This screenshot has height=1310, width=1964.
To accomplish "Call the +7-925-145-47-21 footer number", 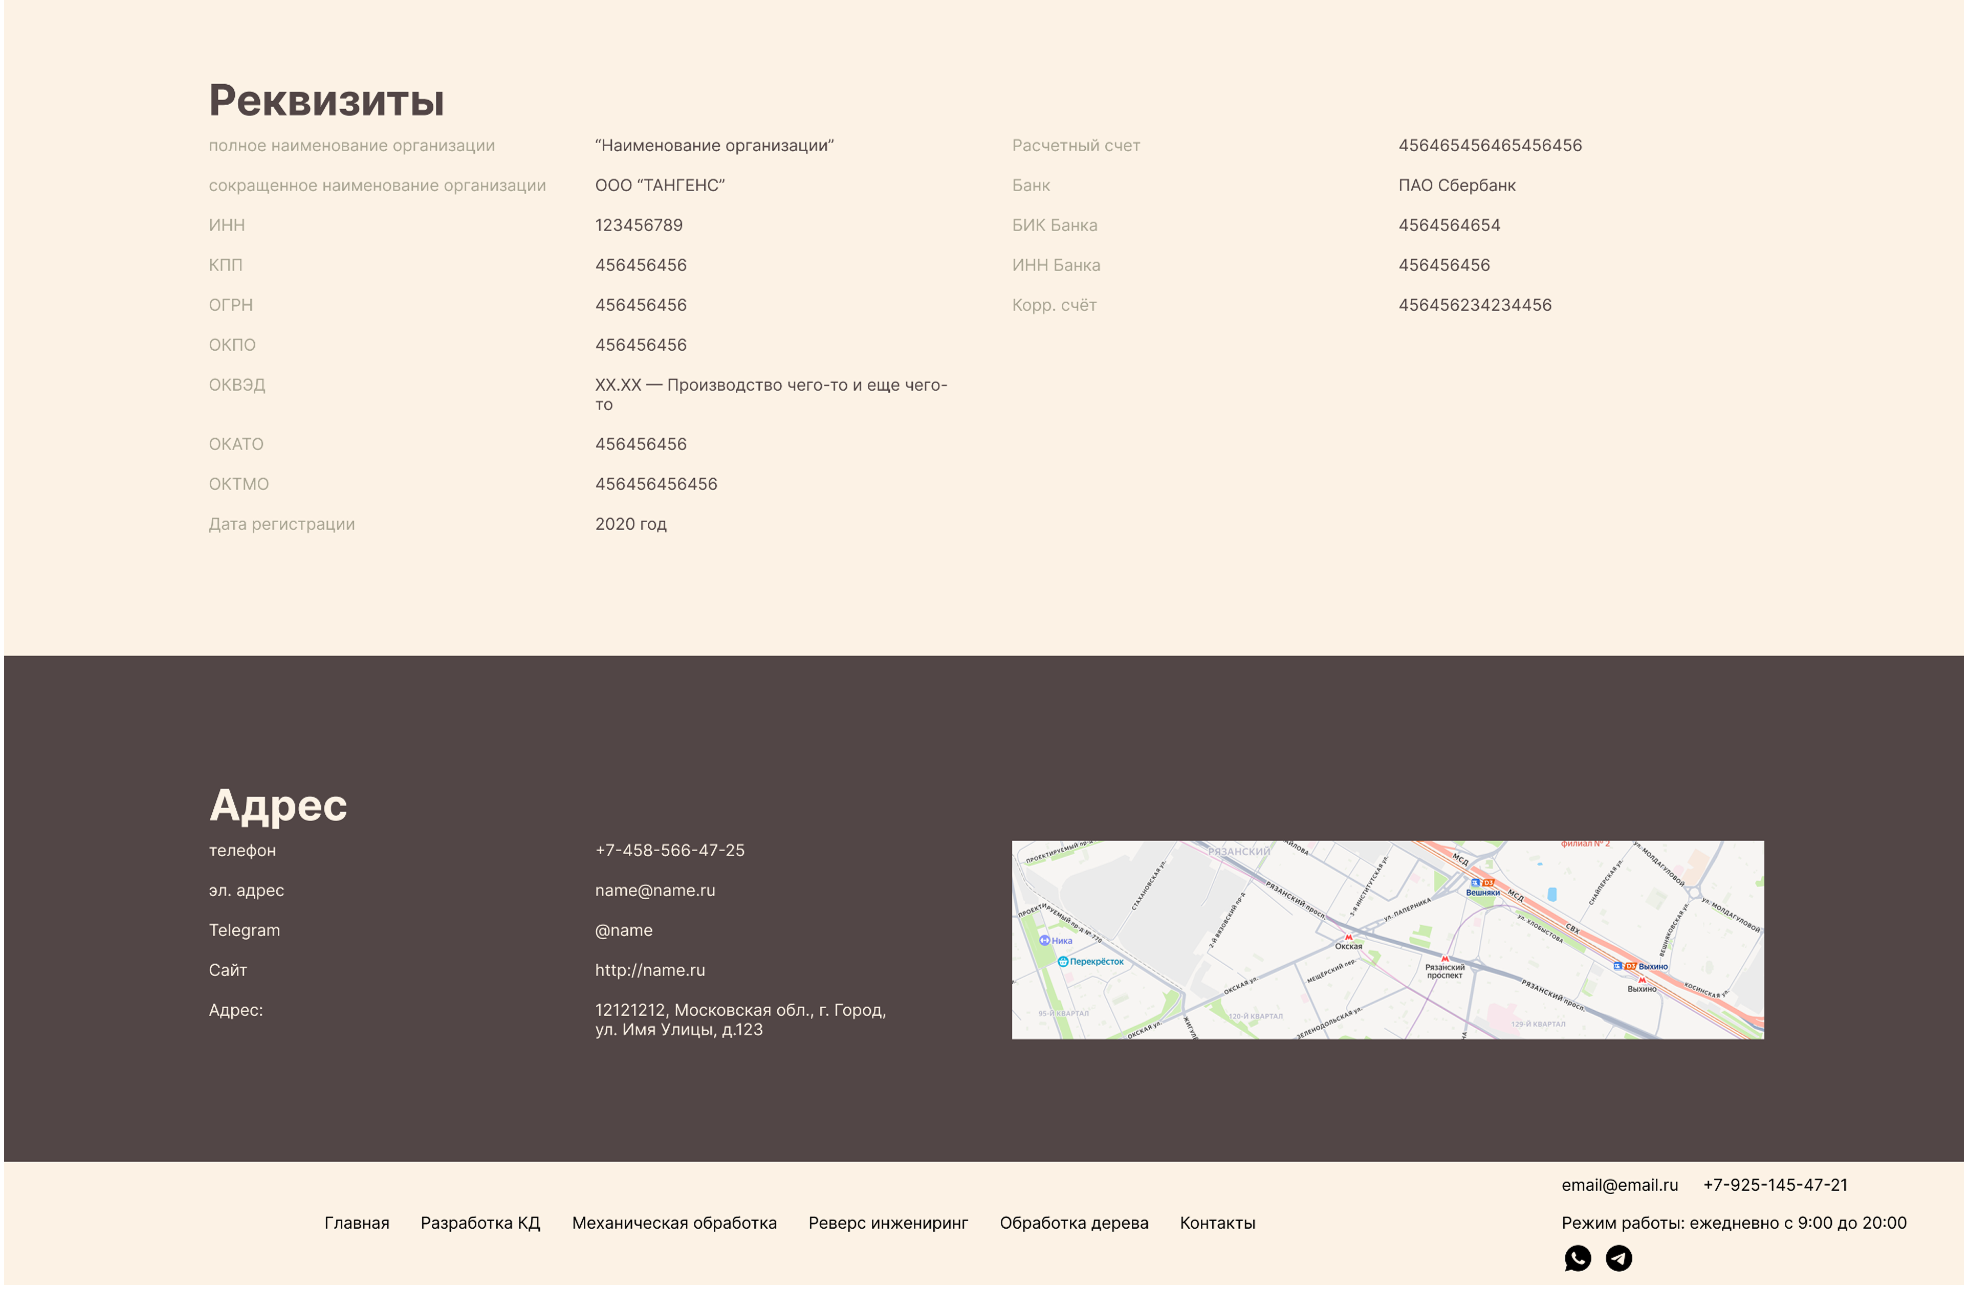I will pos(1775,1185).
